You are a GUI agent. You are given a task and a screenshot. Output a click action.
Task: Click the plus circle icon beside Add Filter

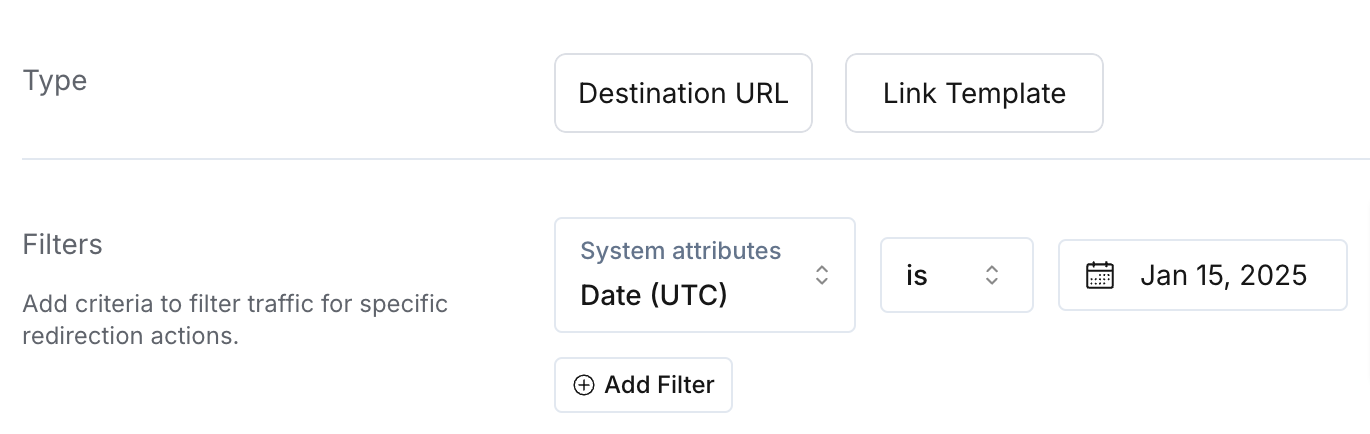point(583,385)
